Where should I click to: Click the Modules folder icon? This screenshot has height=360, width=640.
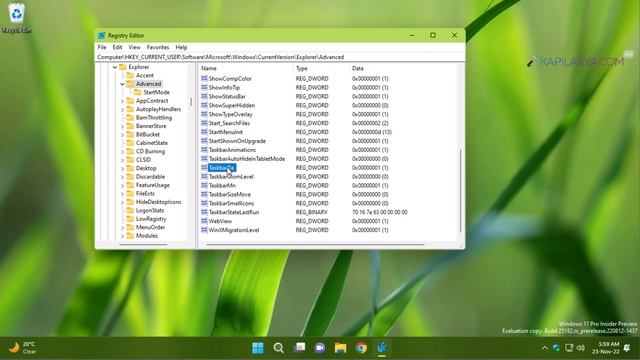click(x=130, y=236)
